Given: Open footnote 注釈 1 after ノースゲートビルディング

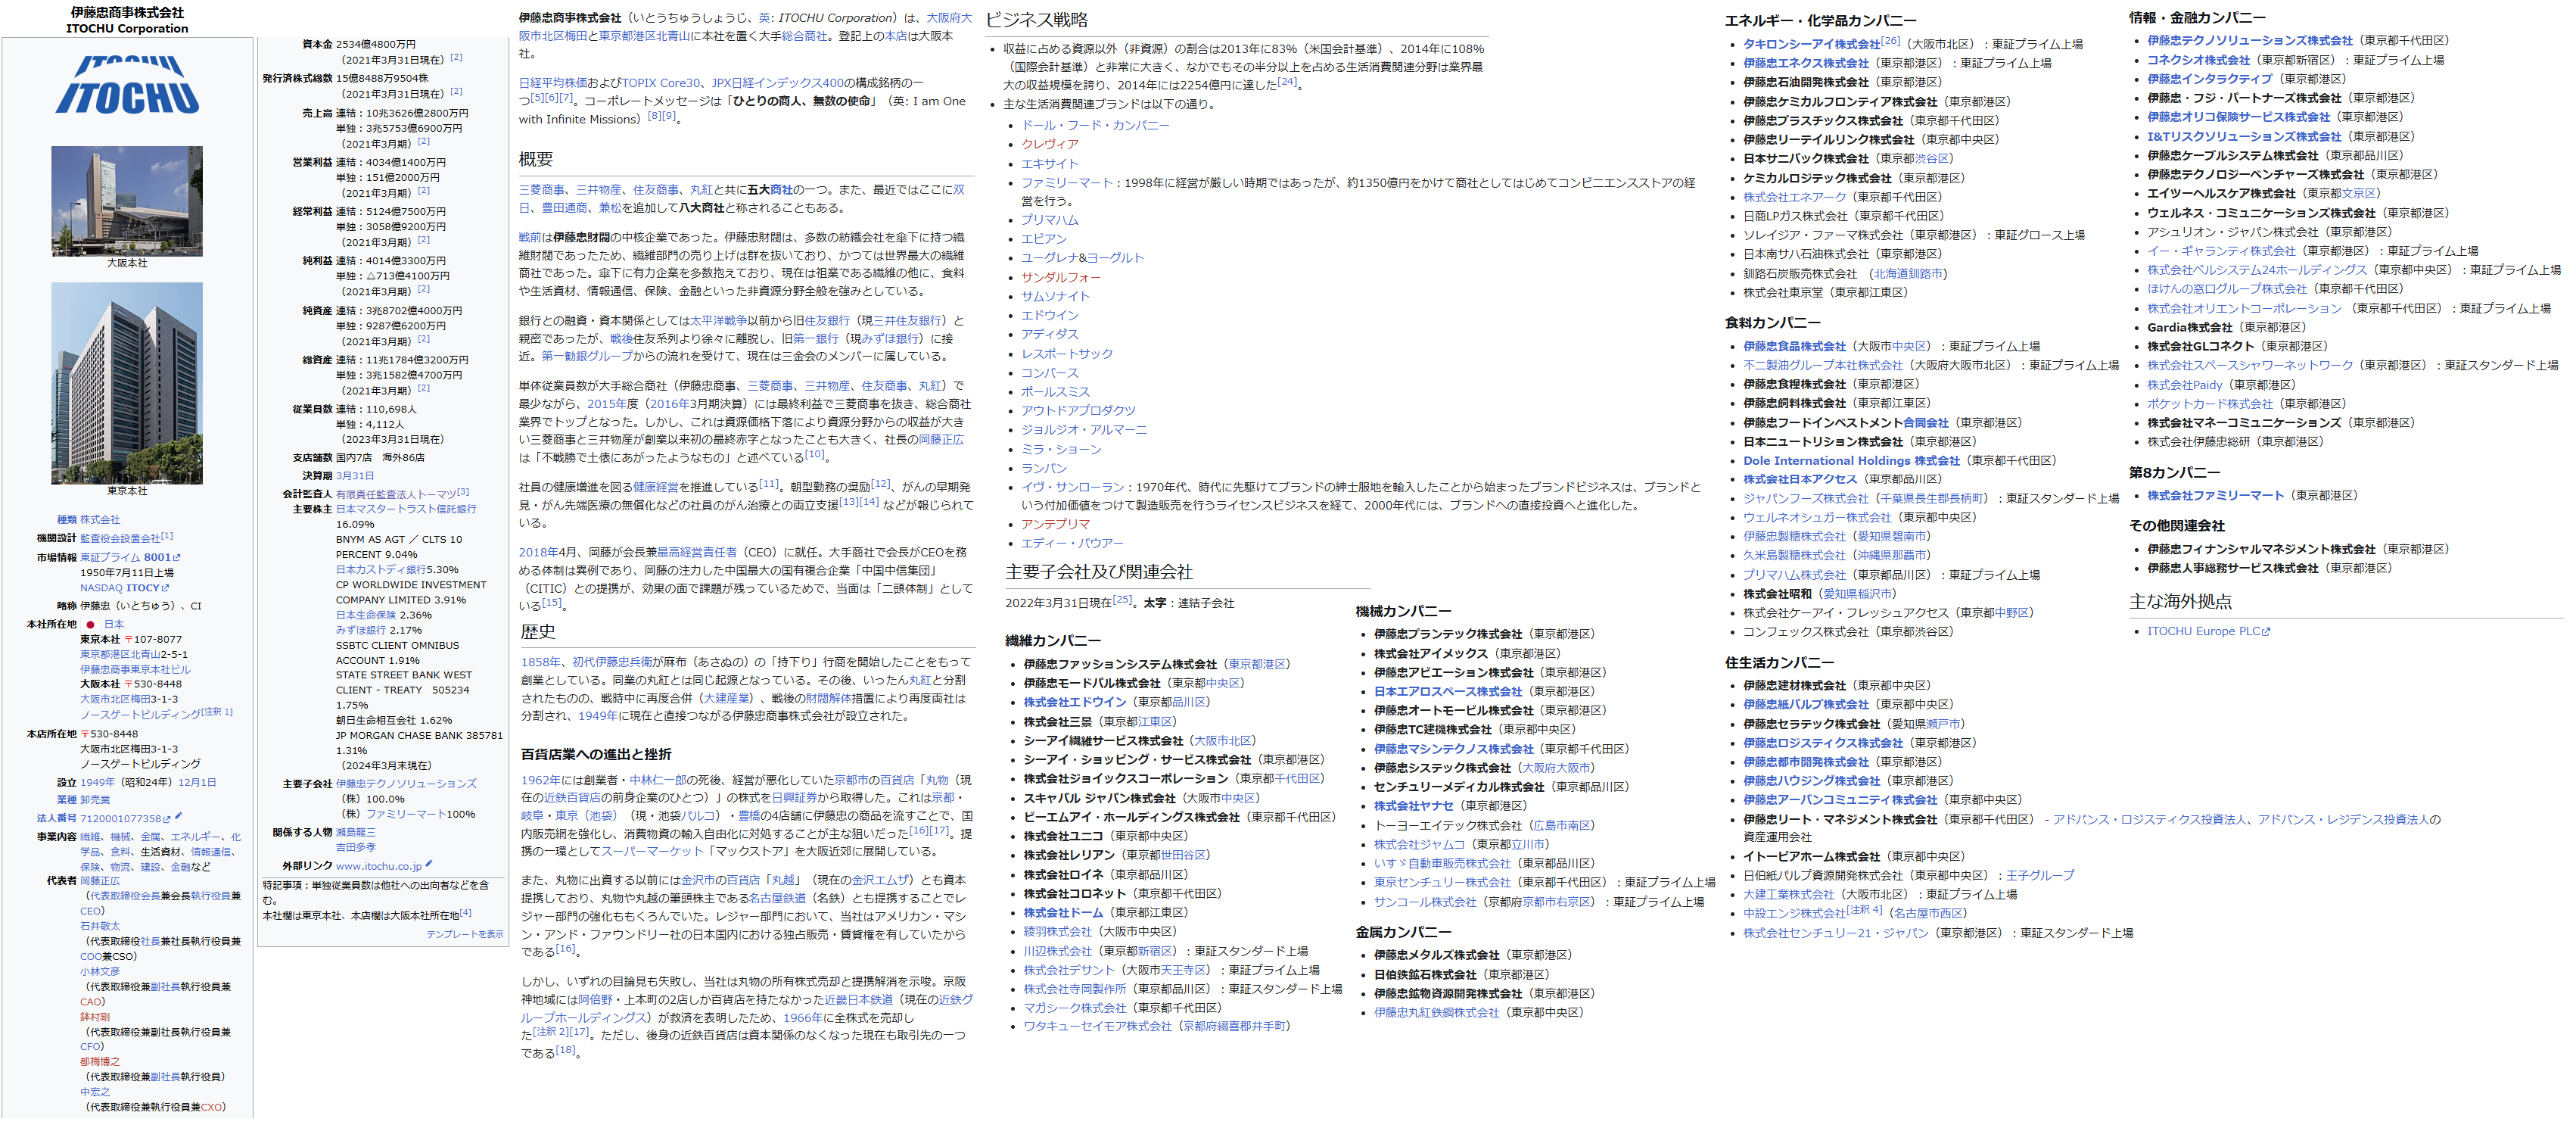Looking at the screenshot, I should click(x=217, y=712).
